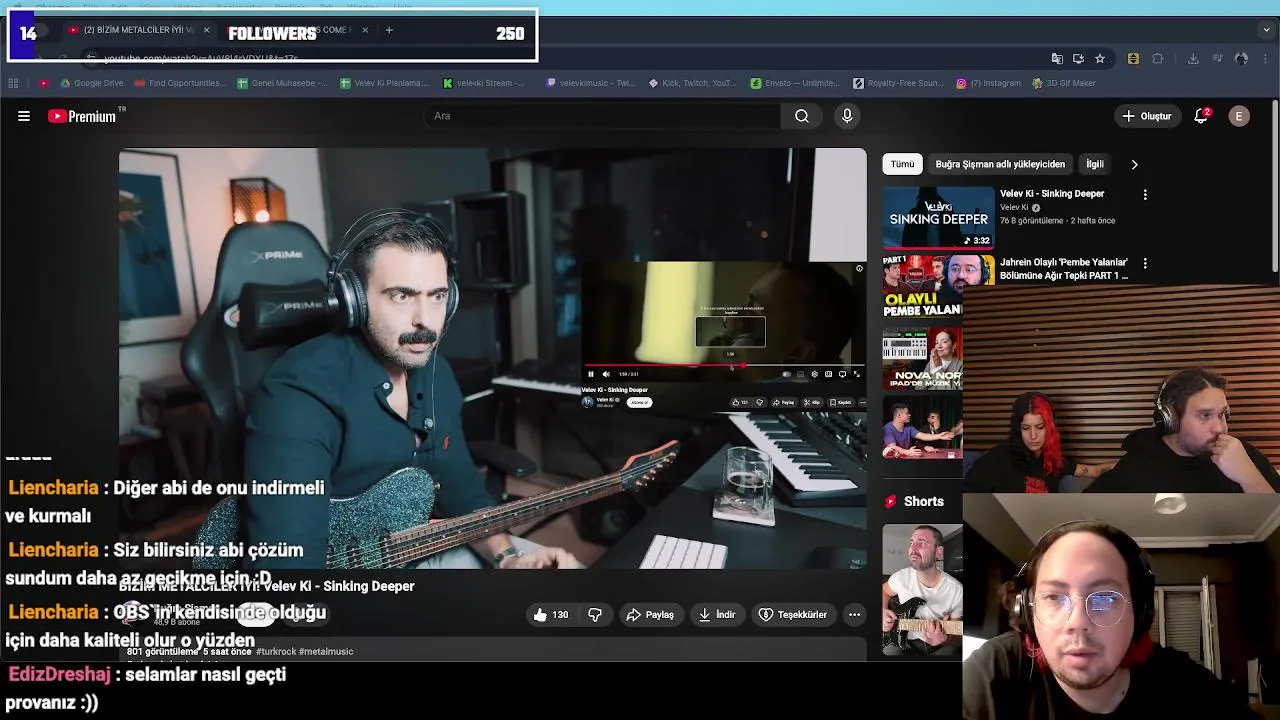Click the Jahrein 'Pembe Yalanlar' suggestion title
The width and height of the screenshot is (1280, 720).
[1064, 269]
